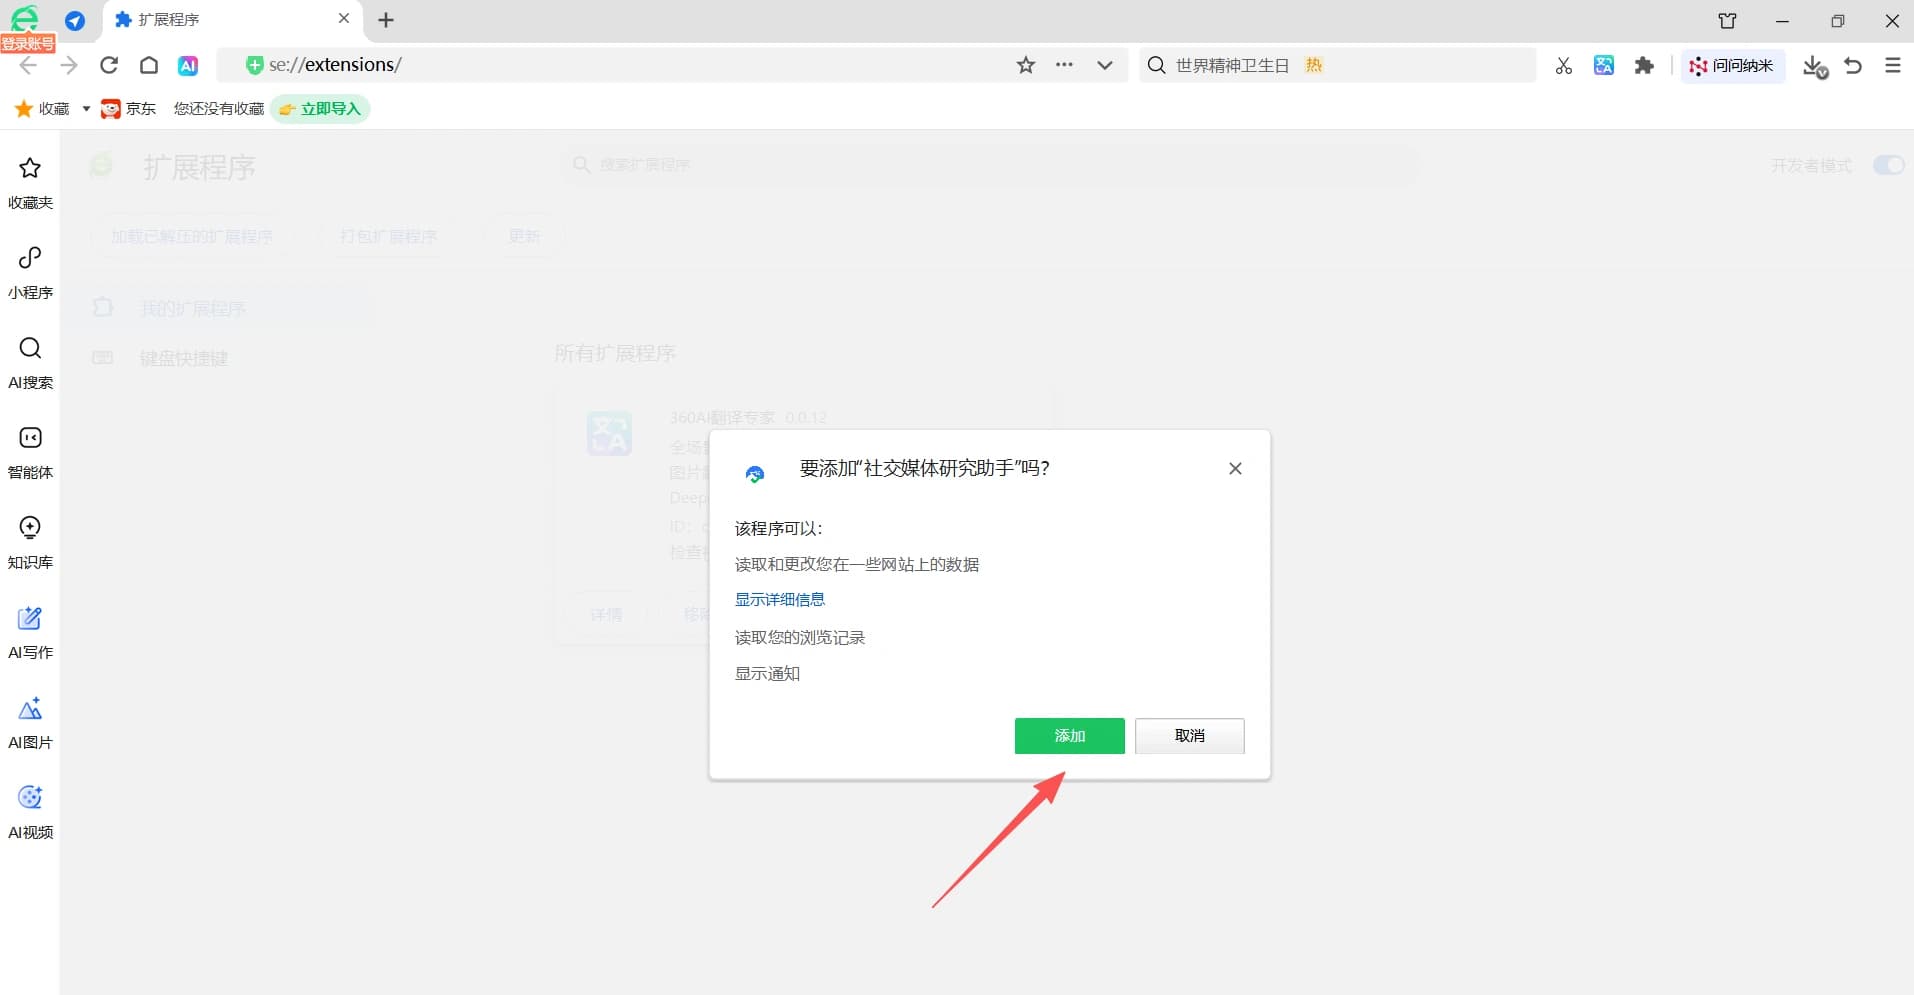The image size is (1914, 995).
Task: Open AI图片 sidebar tool
Action: click(x=30, y=723)
